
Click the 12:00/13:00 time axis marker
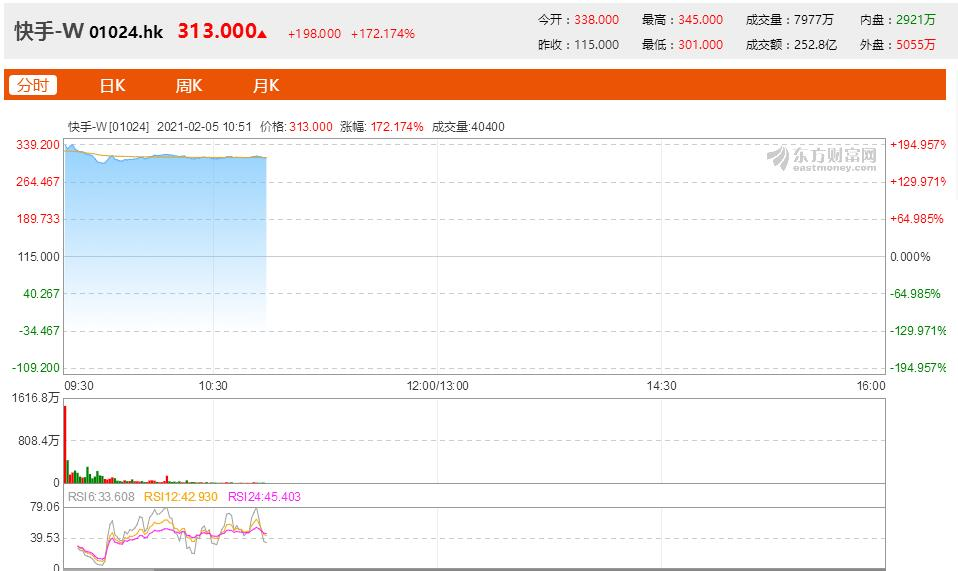437,386
